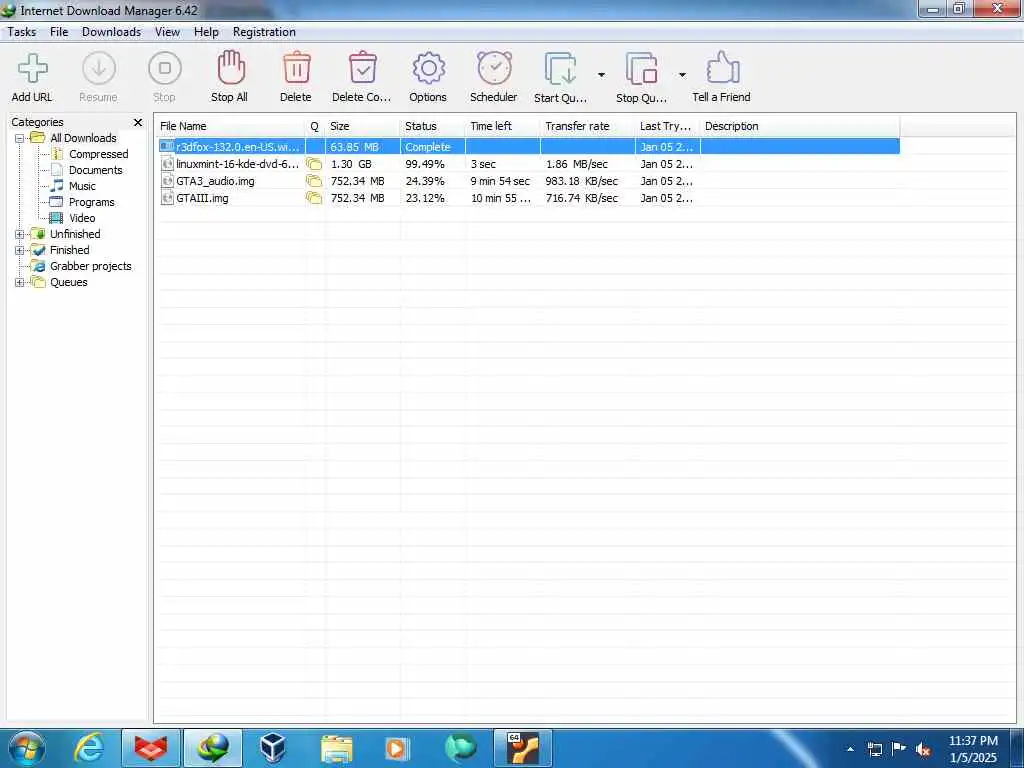The image size is (1024, 768).
Task: Select the Queues category label
Action: pyautogui.click(x=69, y=282)
